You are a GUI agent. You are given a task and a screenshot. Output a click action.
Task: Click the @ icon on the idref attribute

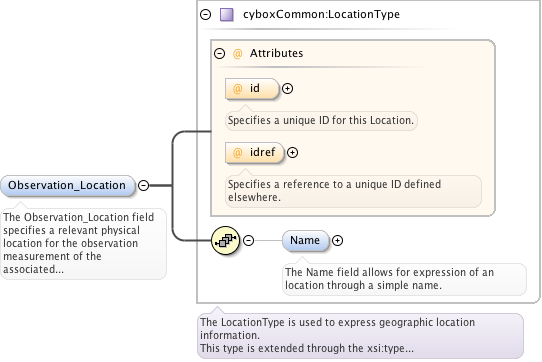coord(237,152)
